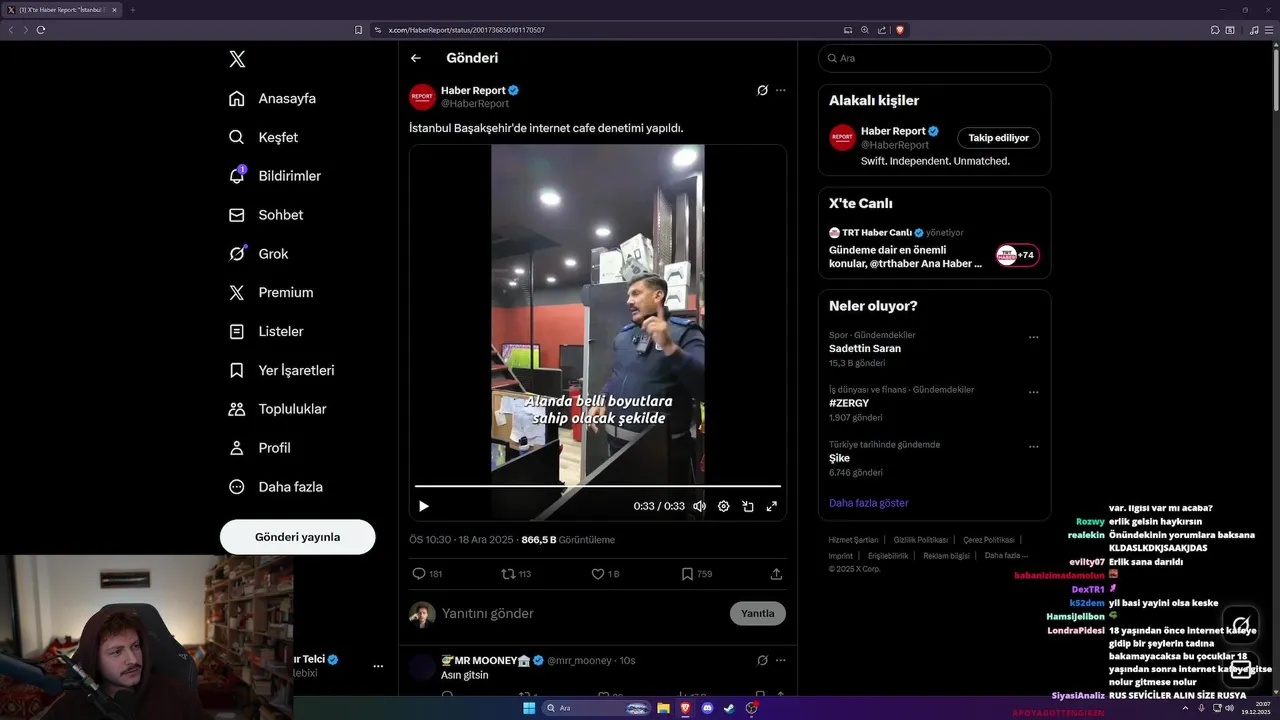
Task: Open the video settings gear
Action: (x=723, y=506)
